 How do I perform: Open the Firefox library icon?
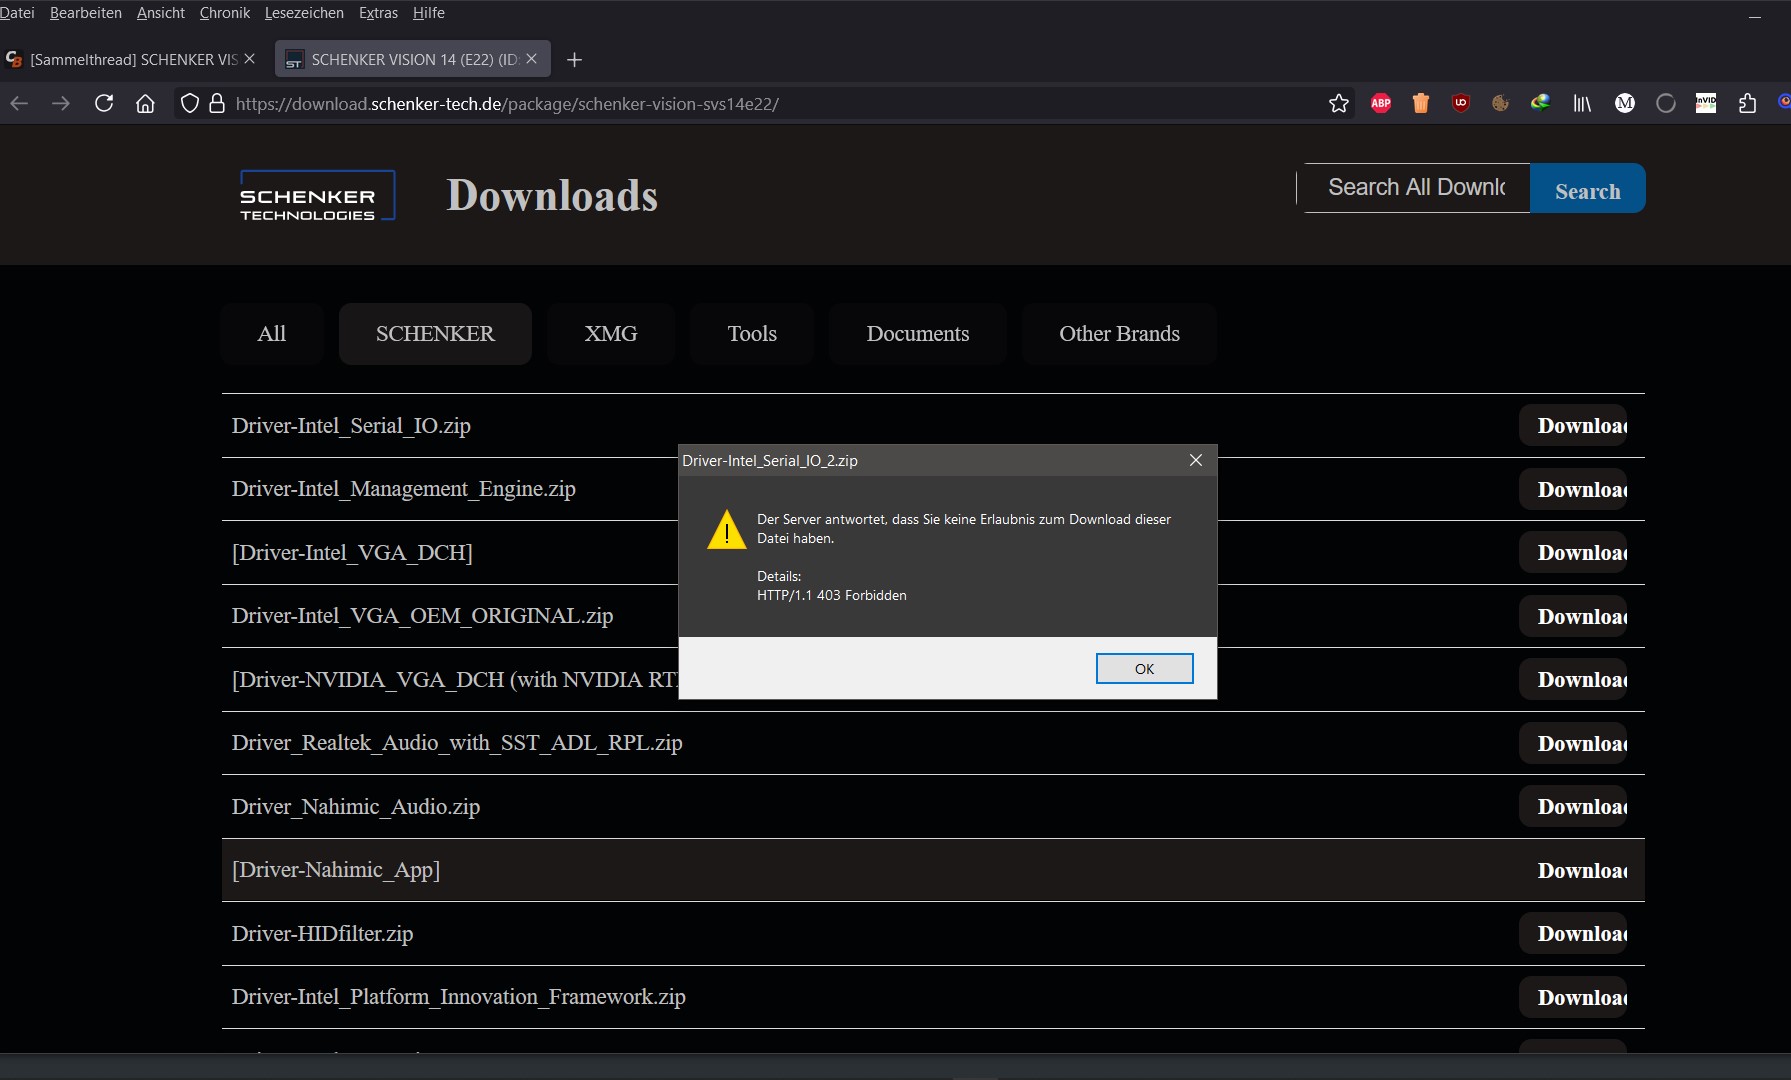(1582, 102)
